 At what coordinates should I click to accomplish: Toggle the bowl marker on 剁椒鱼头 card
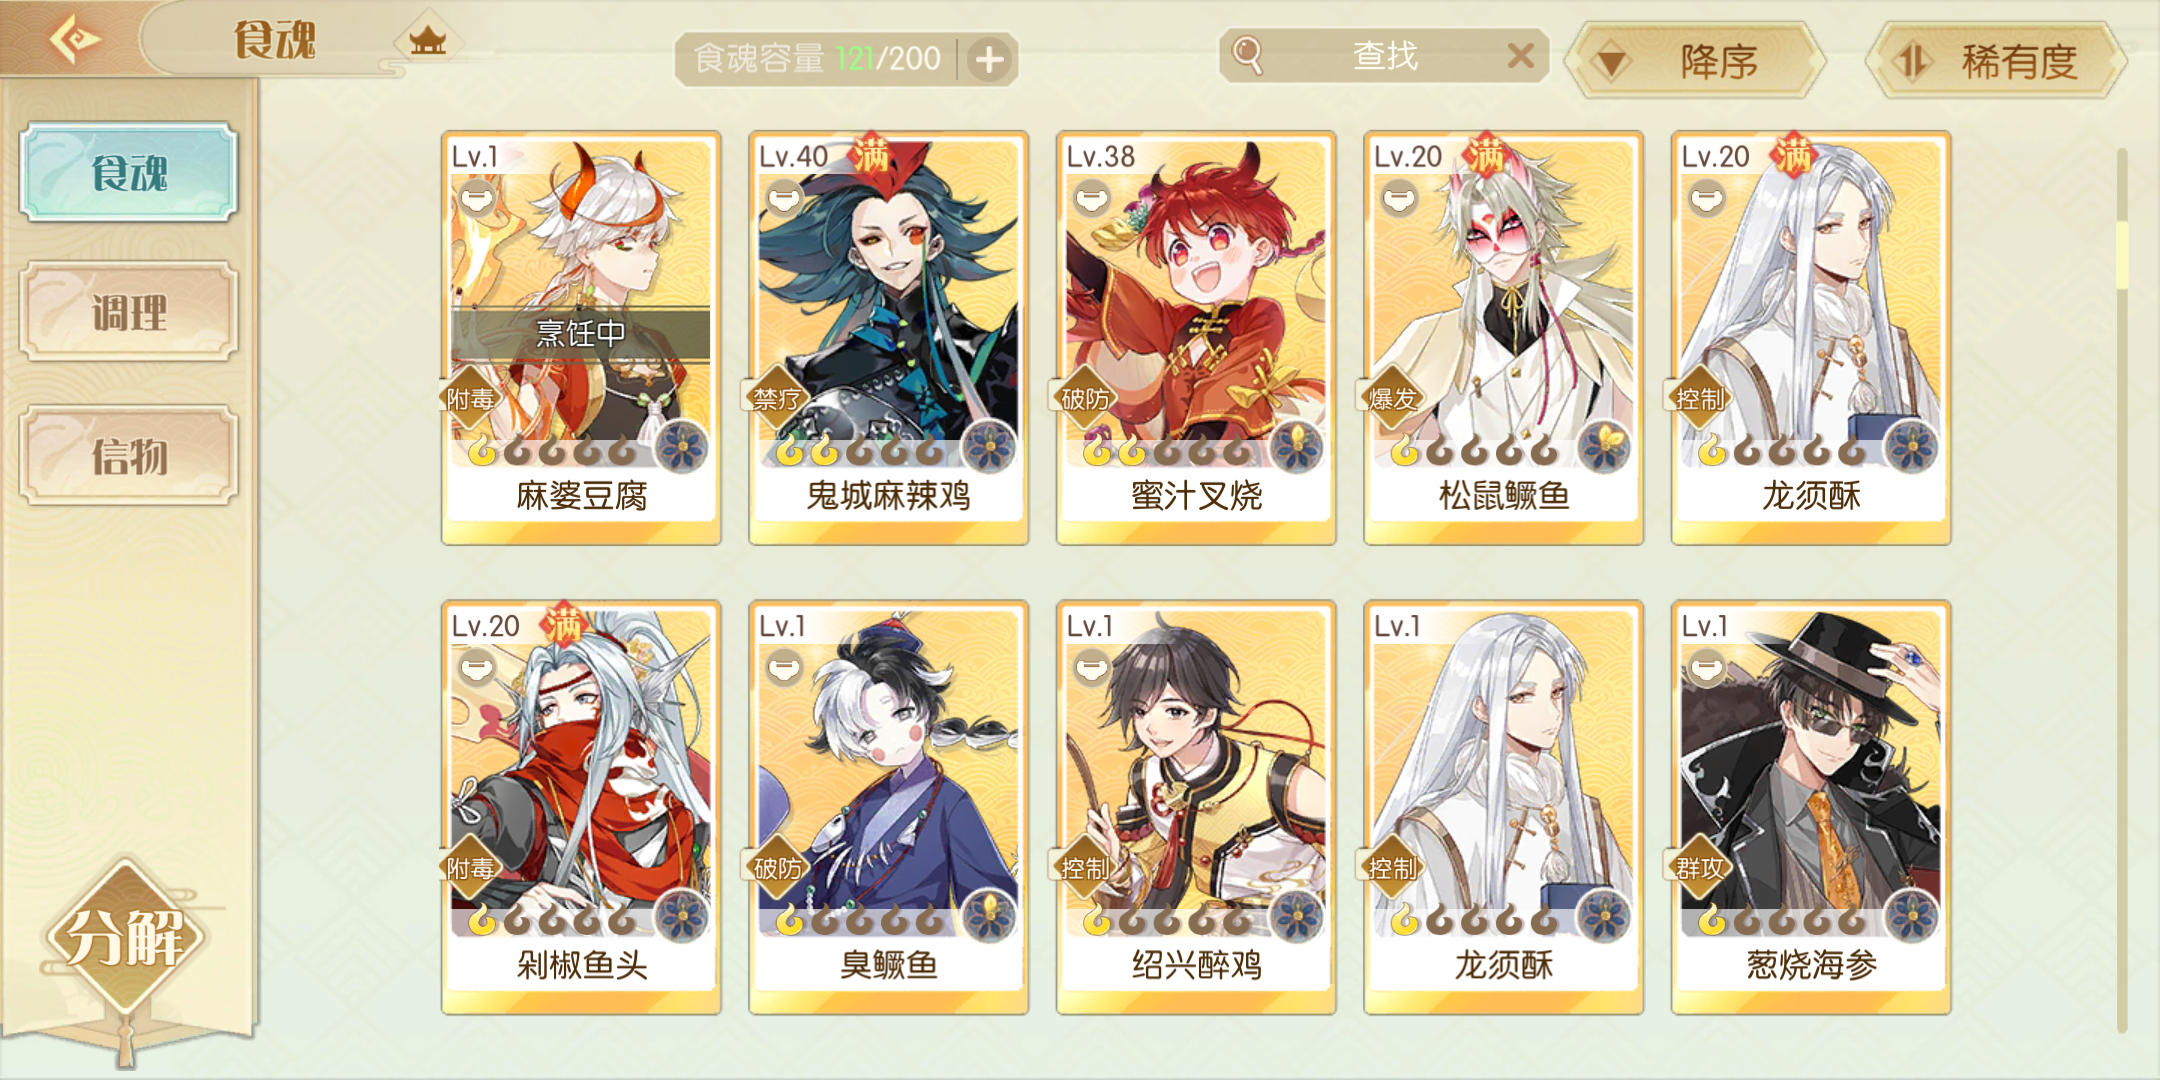click(478, 666)
